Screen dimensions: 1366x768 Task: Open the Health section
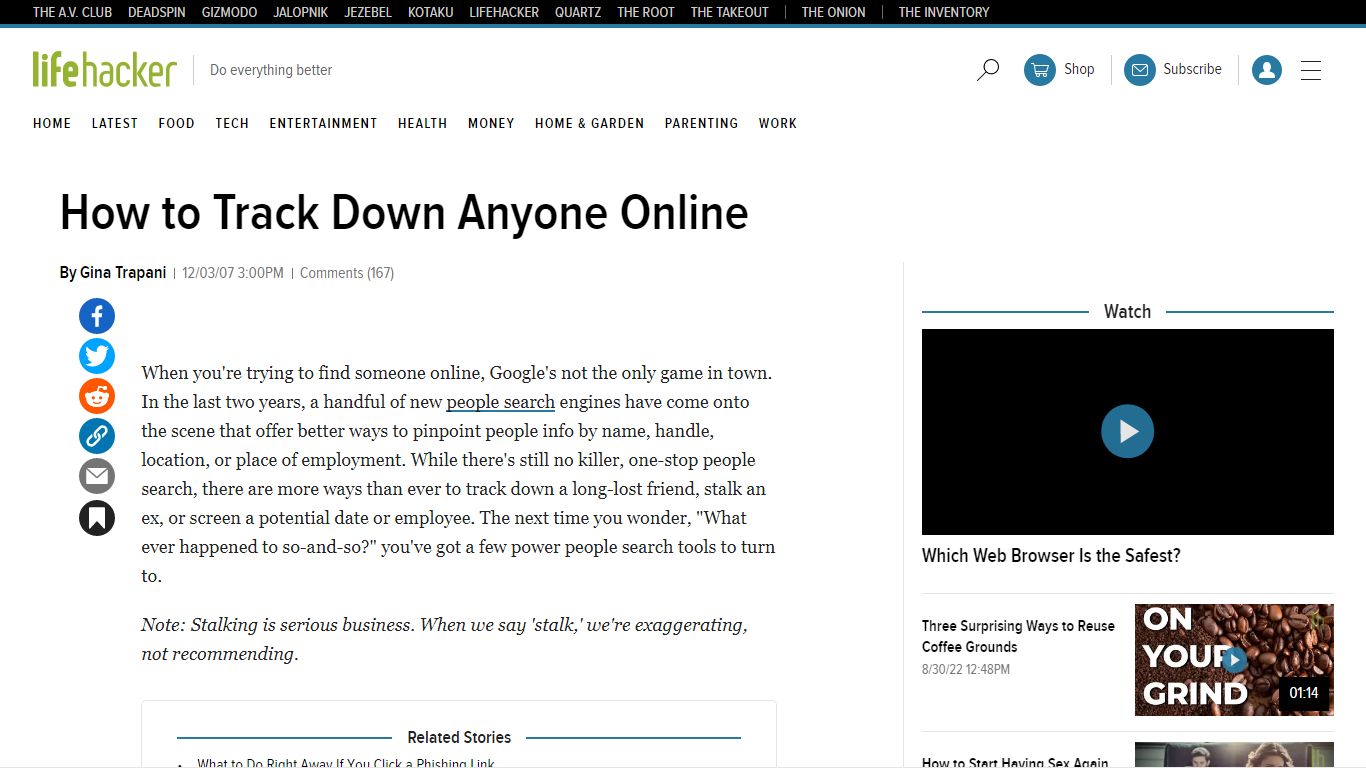[423, 123]
